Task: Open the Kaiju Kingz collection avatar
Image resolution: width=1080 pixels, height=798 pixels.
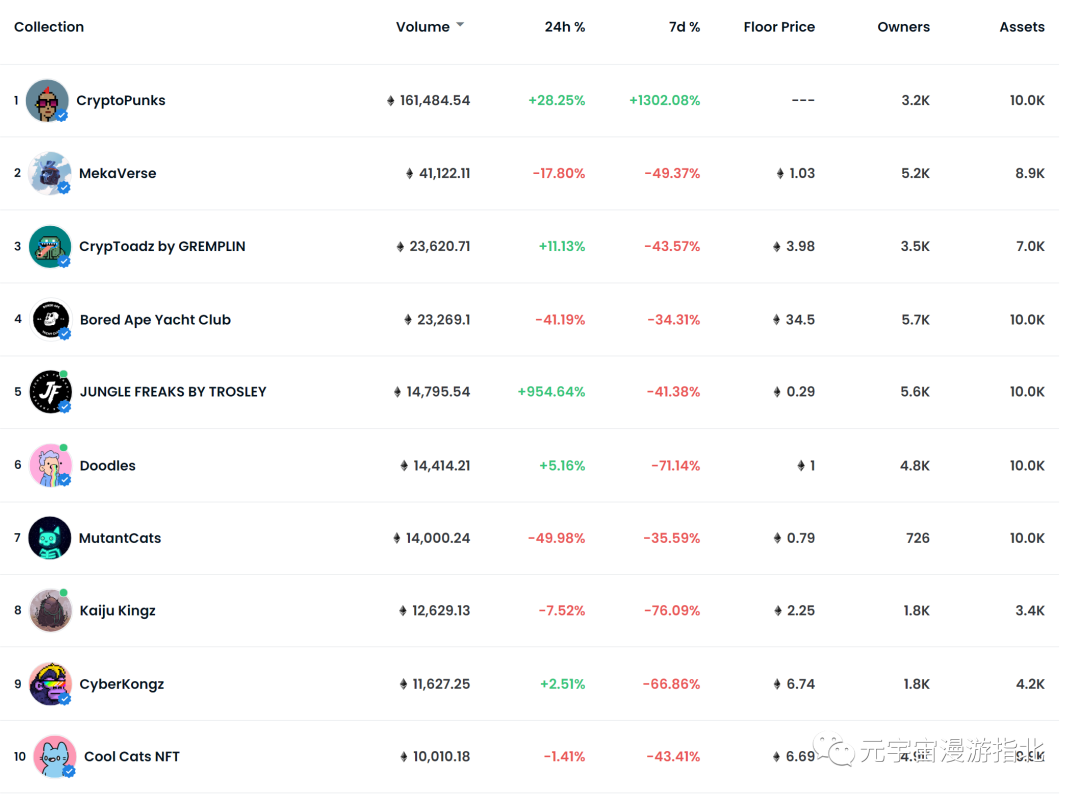Action: click(x=50, y=611)
